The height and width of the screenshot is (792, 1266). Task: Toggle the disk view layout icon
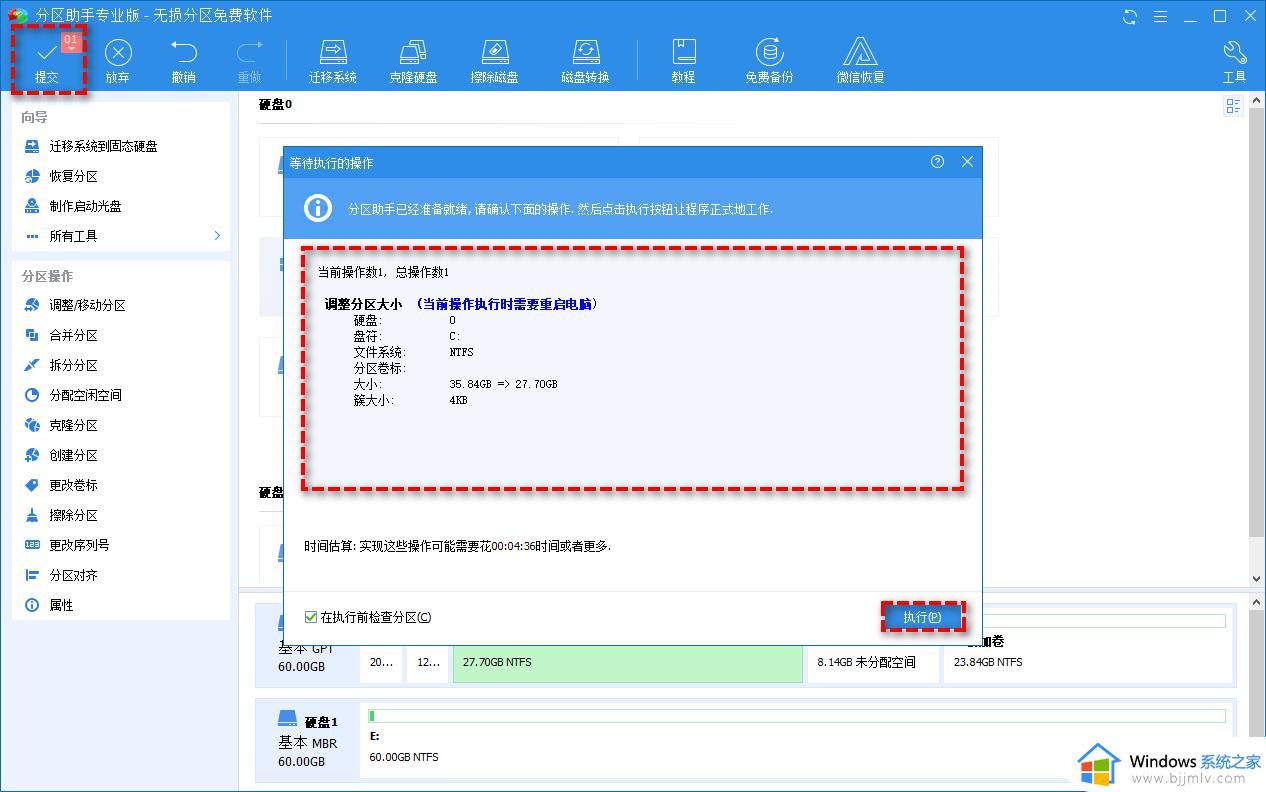[x=1233, y=106]
